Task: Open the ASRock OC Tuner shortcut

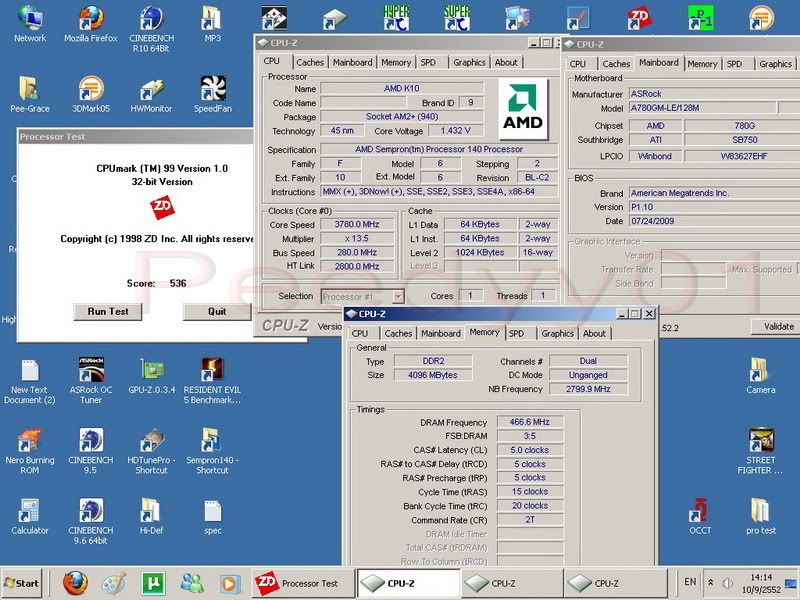Action: tap(91, 381)
